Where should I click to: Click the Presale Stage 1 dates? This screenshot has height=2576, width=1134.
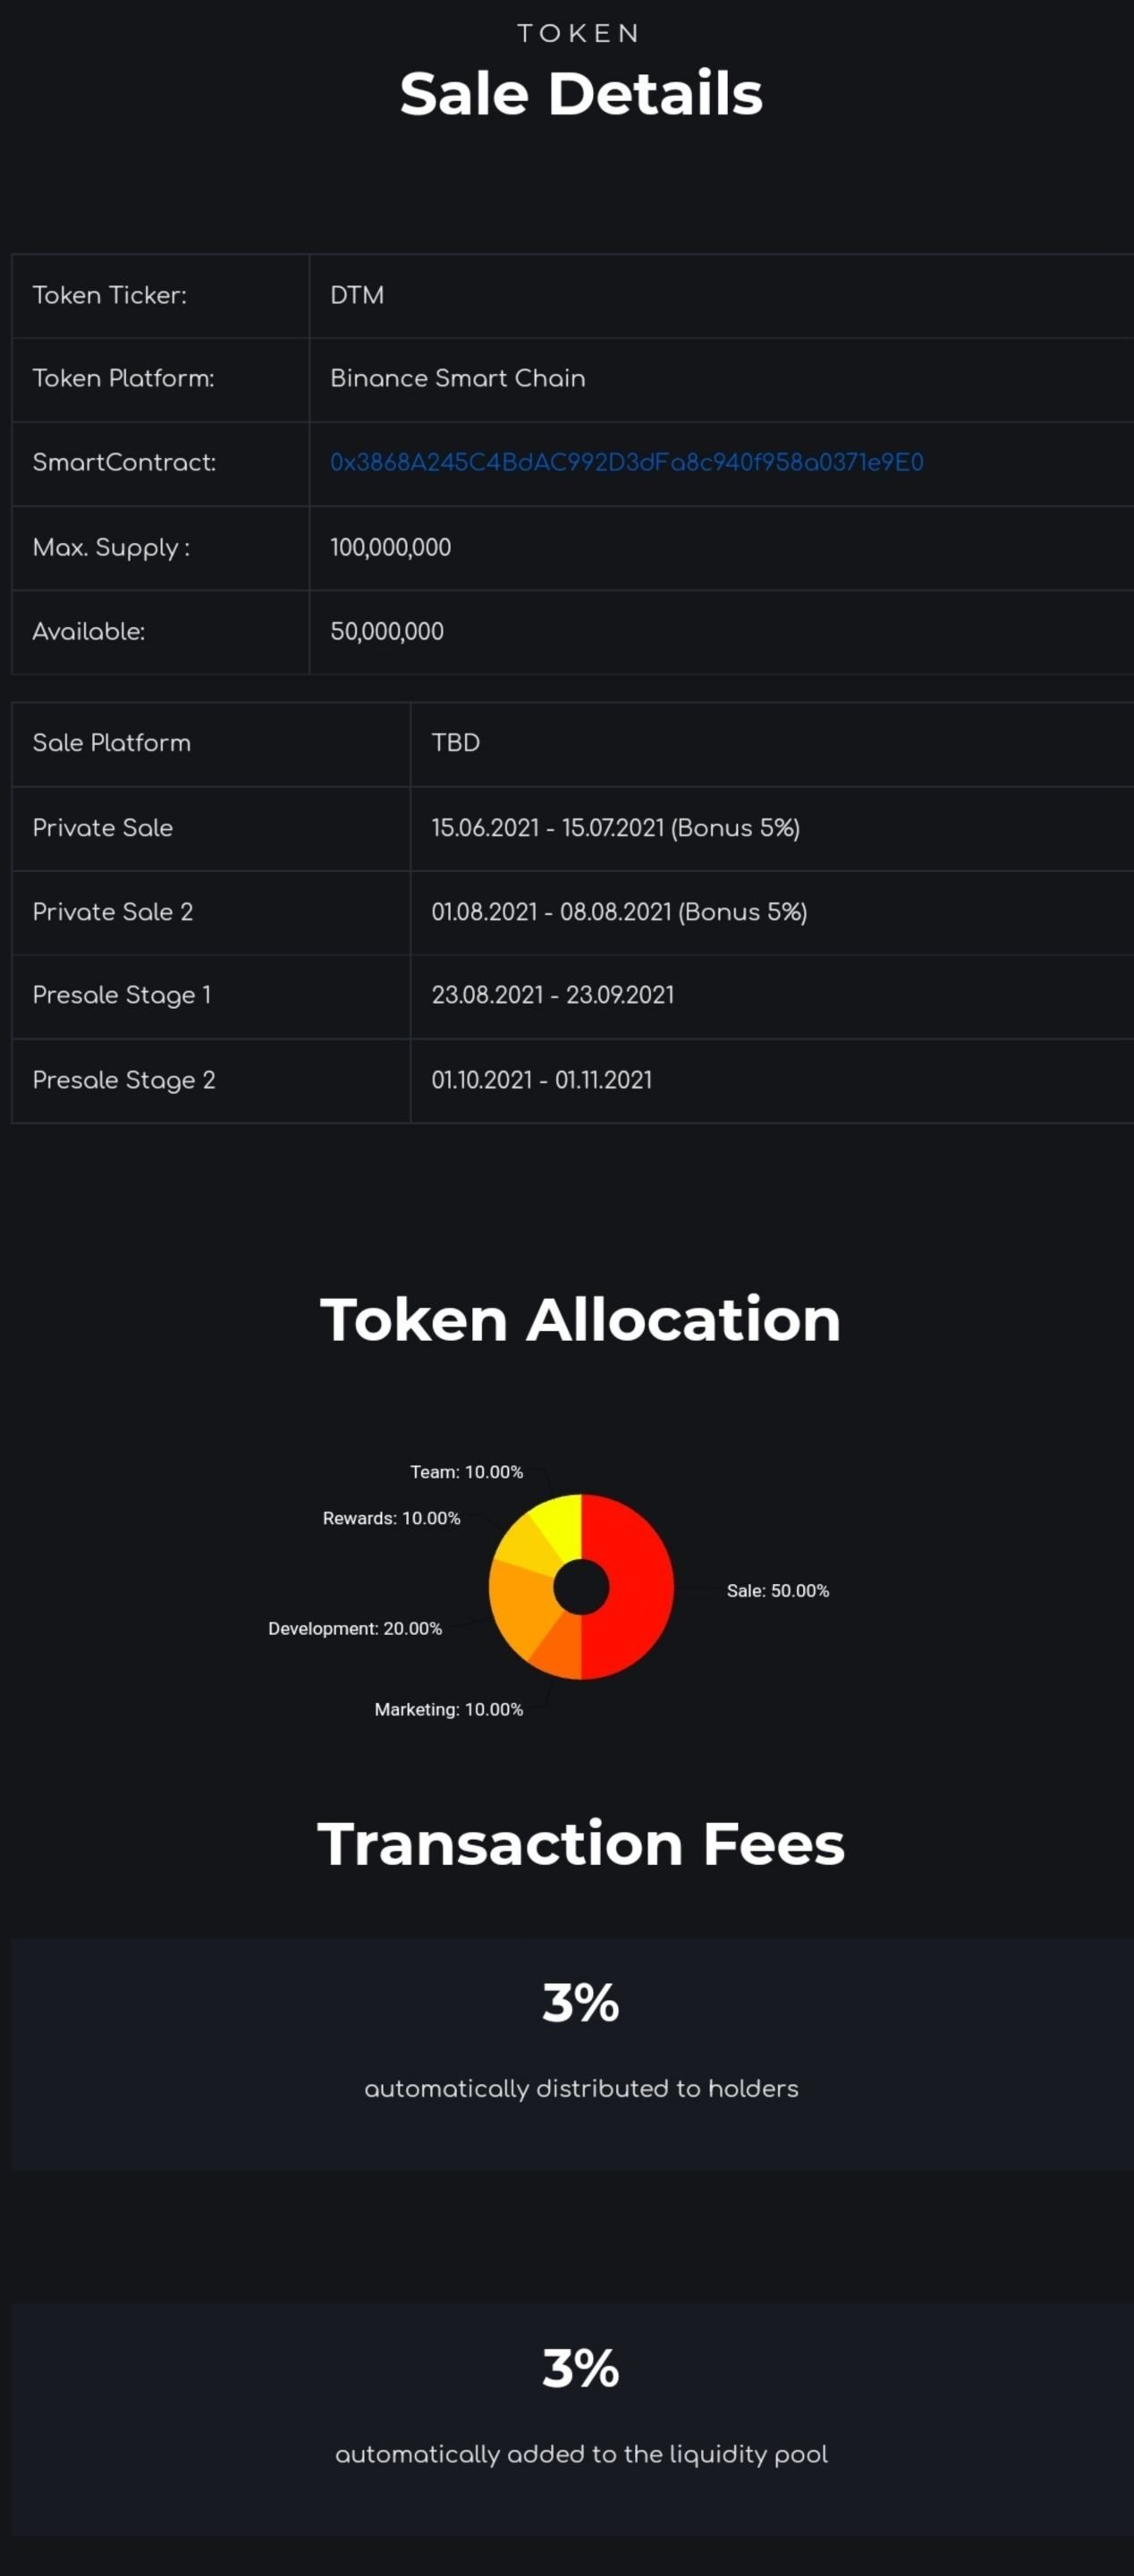pos(552,995)
